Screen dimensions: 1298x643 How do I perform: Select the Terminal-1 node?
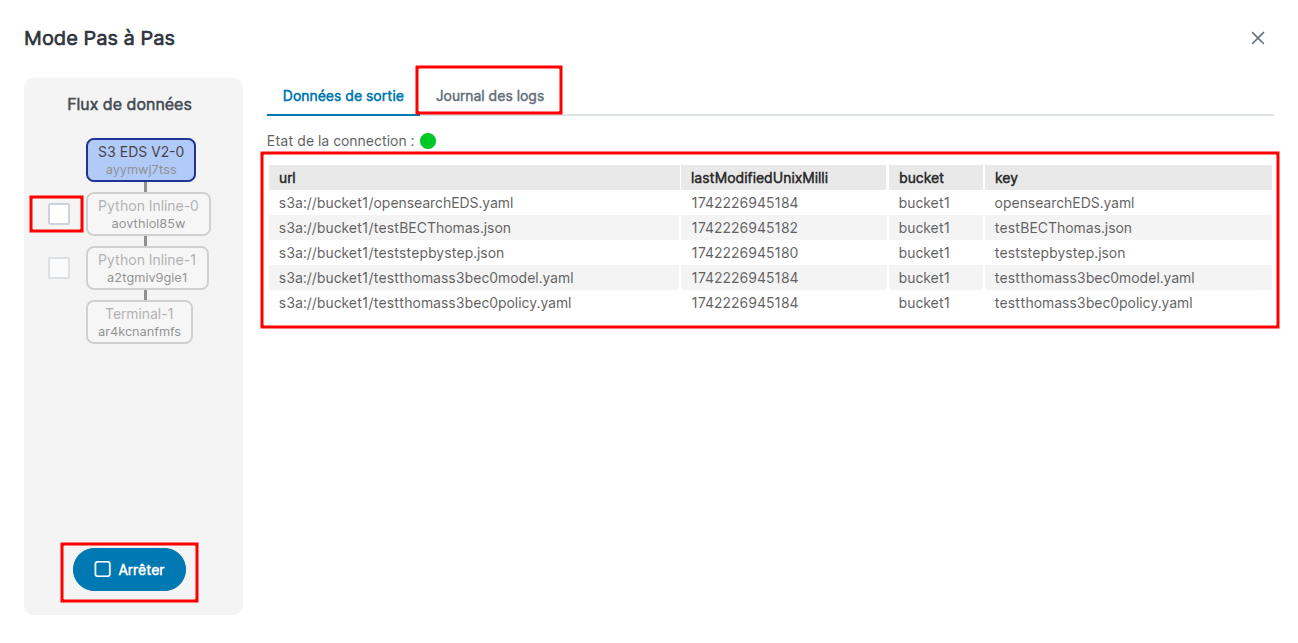(x=140, y=322)
